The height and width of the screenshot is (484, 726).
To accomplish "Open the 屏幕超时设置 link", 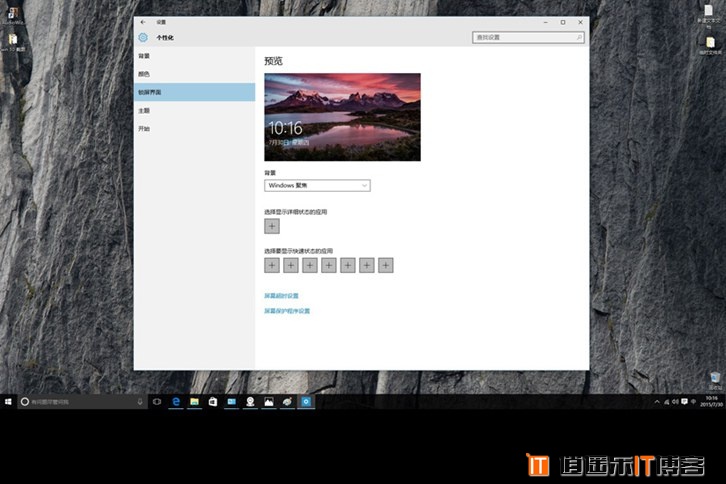I will pyautogui.click(x=282, y=295).
